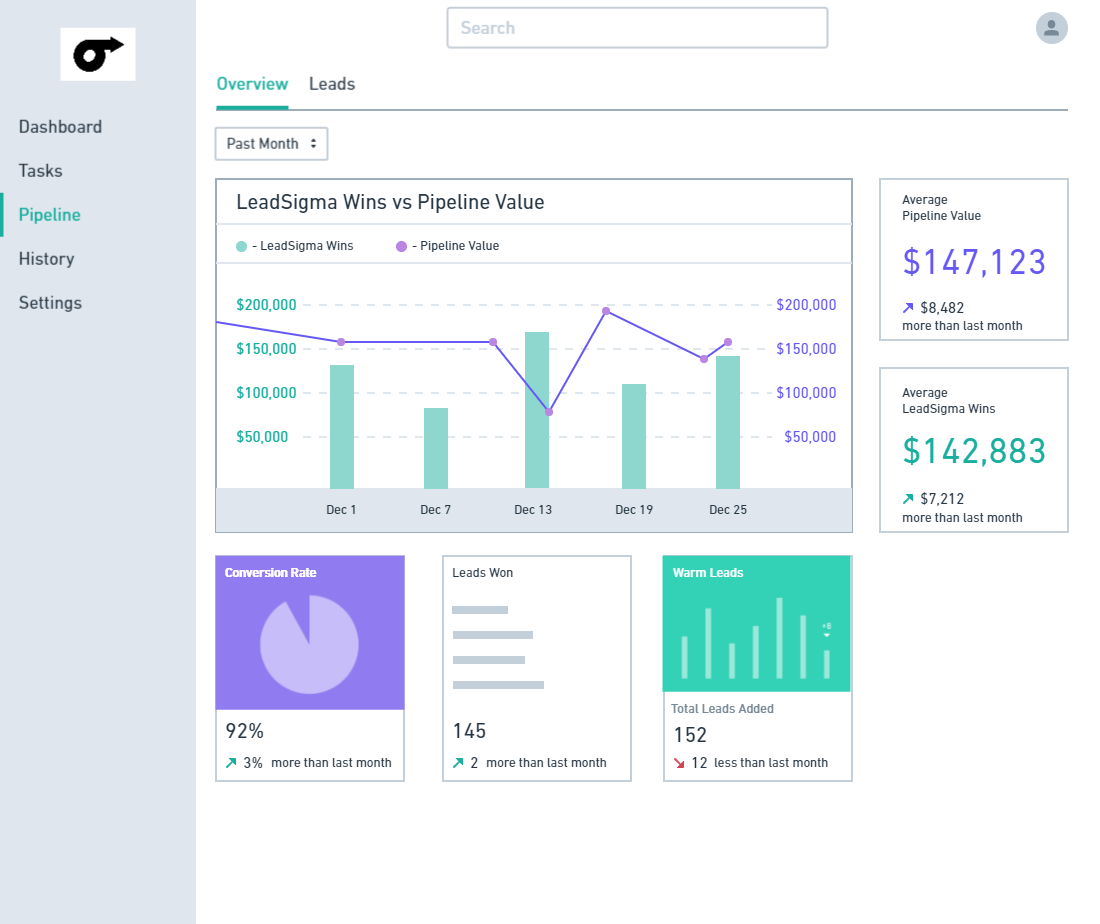Image resolution: width=1100 pixels, height=924 pixels.
Task: Click the Total Leads Added label
Action: click(x=722, y=709)
